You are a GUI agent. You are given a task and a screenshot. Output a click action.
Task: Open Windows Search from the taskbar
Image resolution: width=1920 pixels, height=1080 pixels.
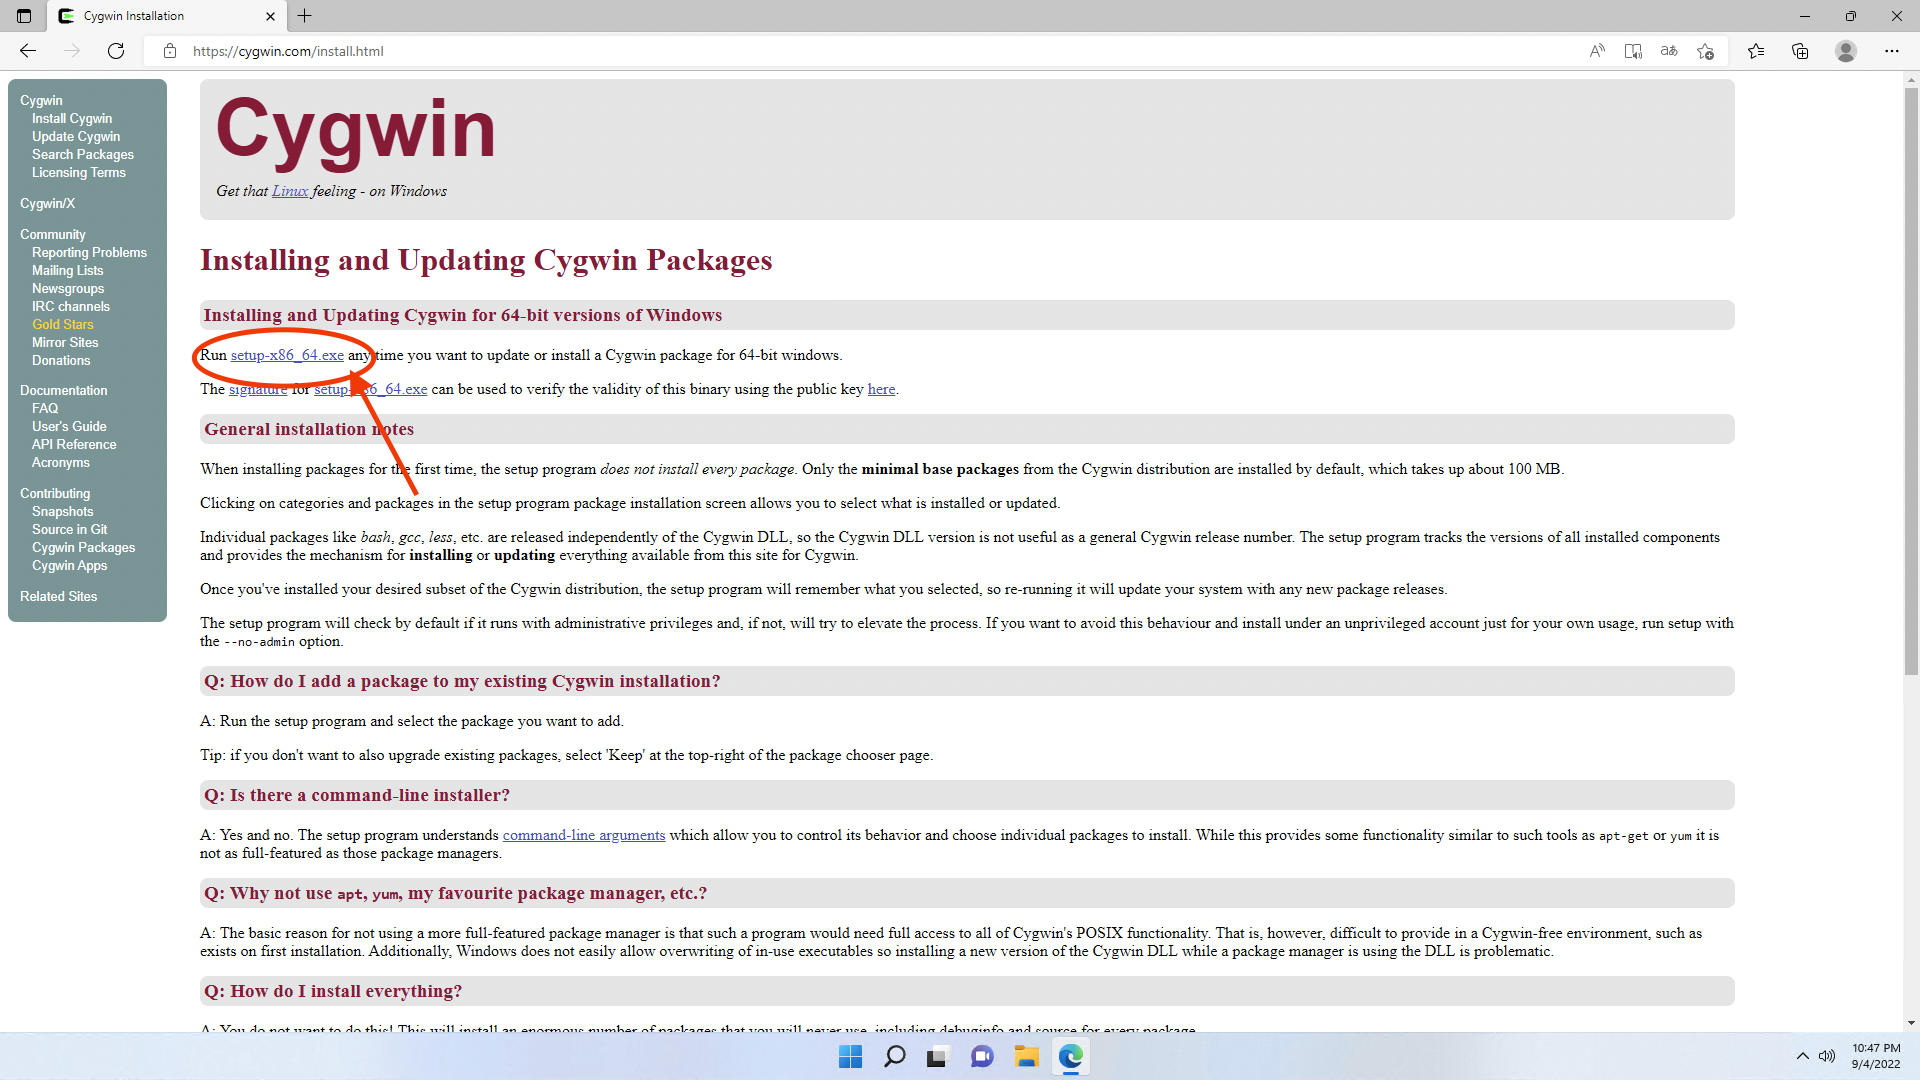coord(894,1056)
